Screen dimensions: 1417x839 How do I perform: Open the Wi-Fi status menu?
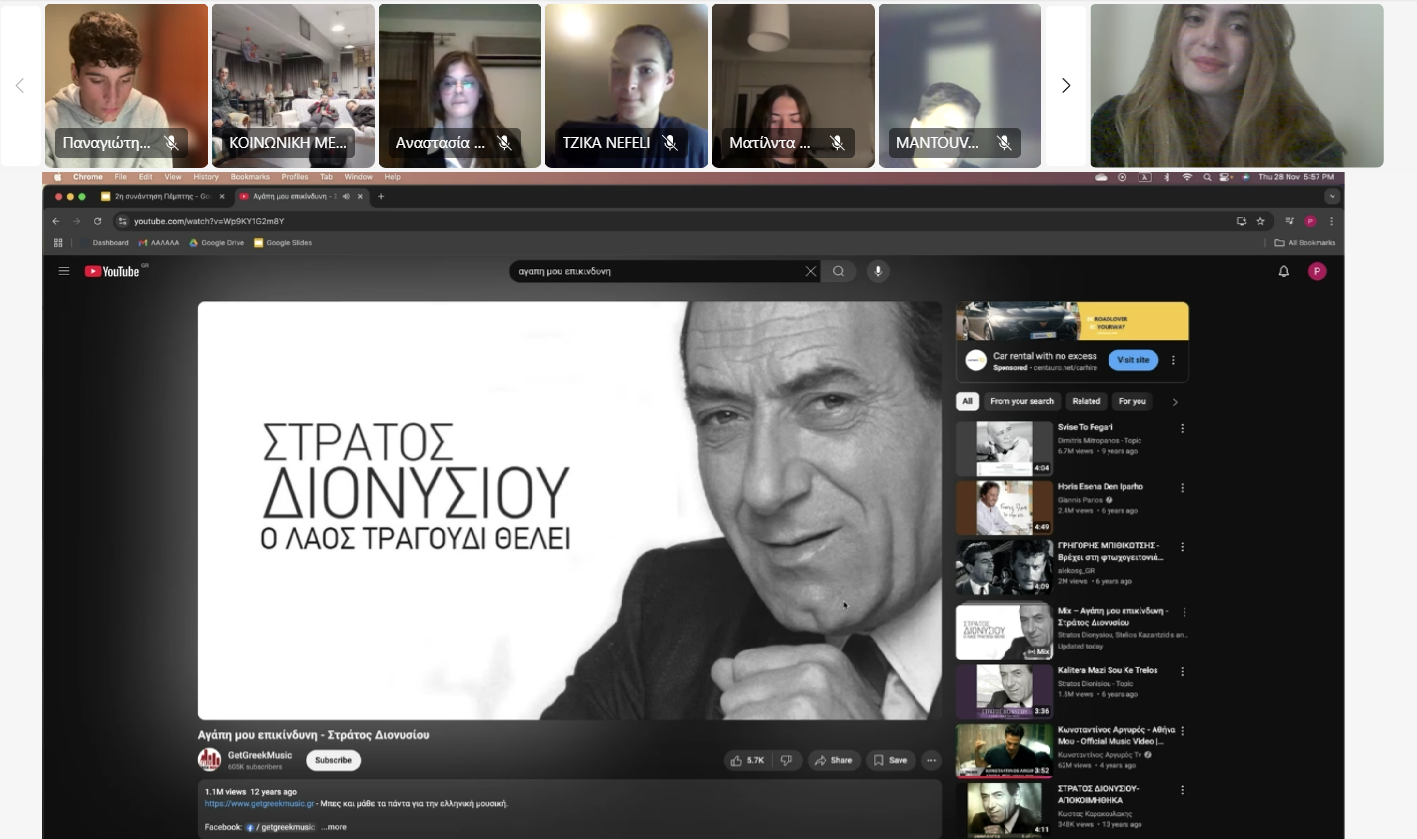(1187, 177)
